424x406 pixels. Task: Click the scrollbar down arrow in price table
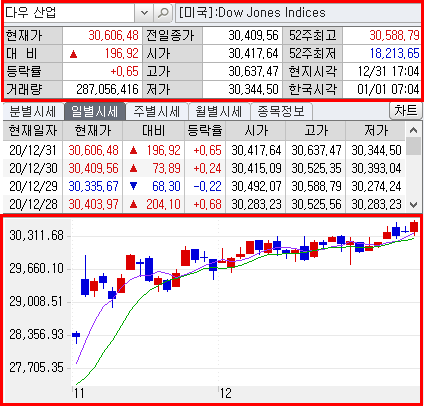[414, 205]
